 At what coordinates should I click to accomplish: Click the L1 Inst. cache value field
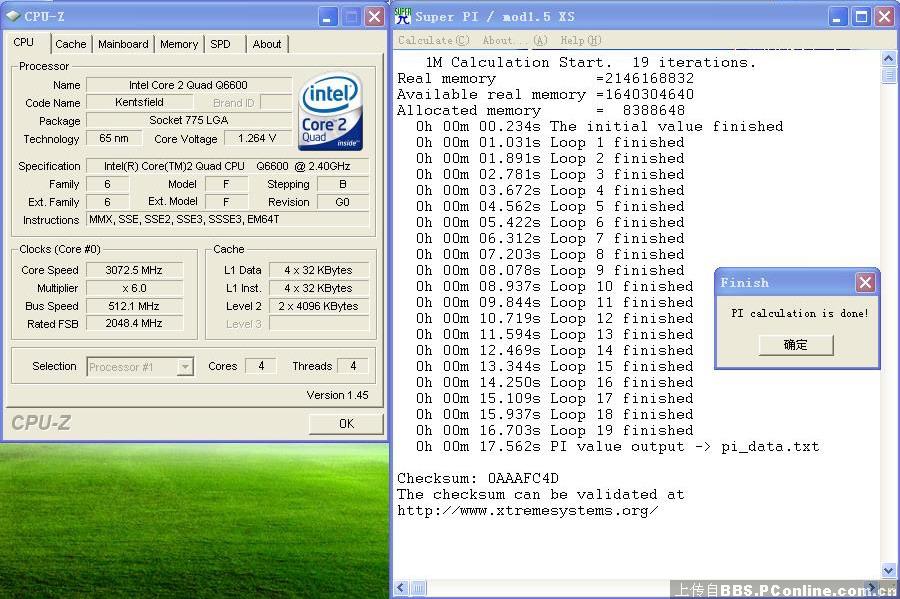click(x=319, y=288)
